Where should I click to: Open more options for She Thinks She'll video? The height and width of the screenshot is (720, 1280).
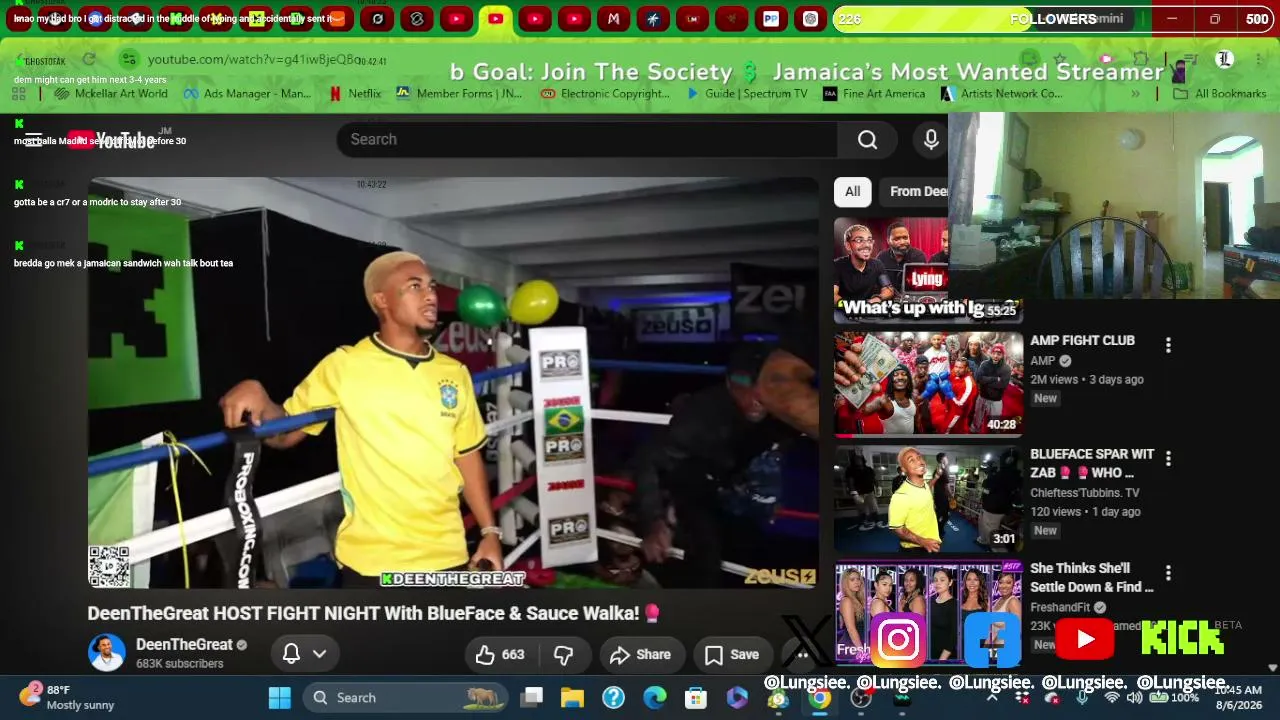(x=1168, y=573)
